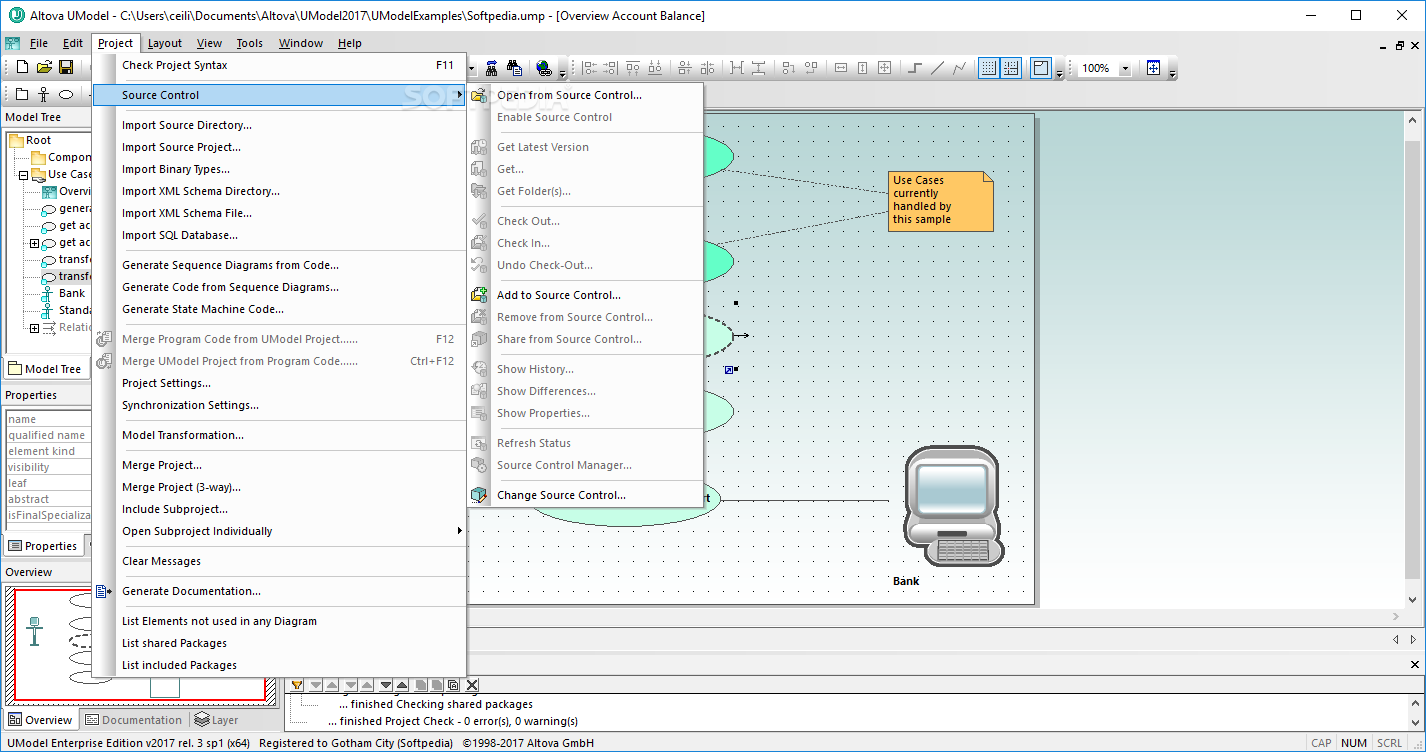This screenshot has width=1426, height=752.
Task: Choose Change Source Control...
Action: [586, 495]
